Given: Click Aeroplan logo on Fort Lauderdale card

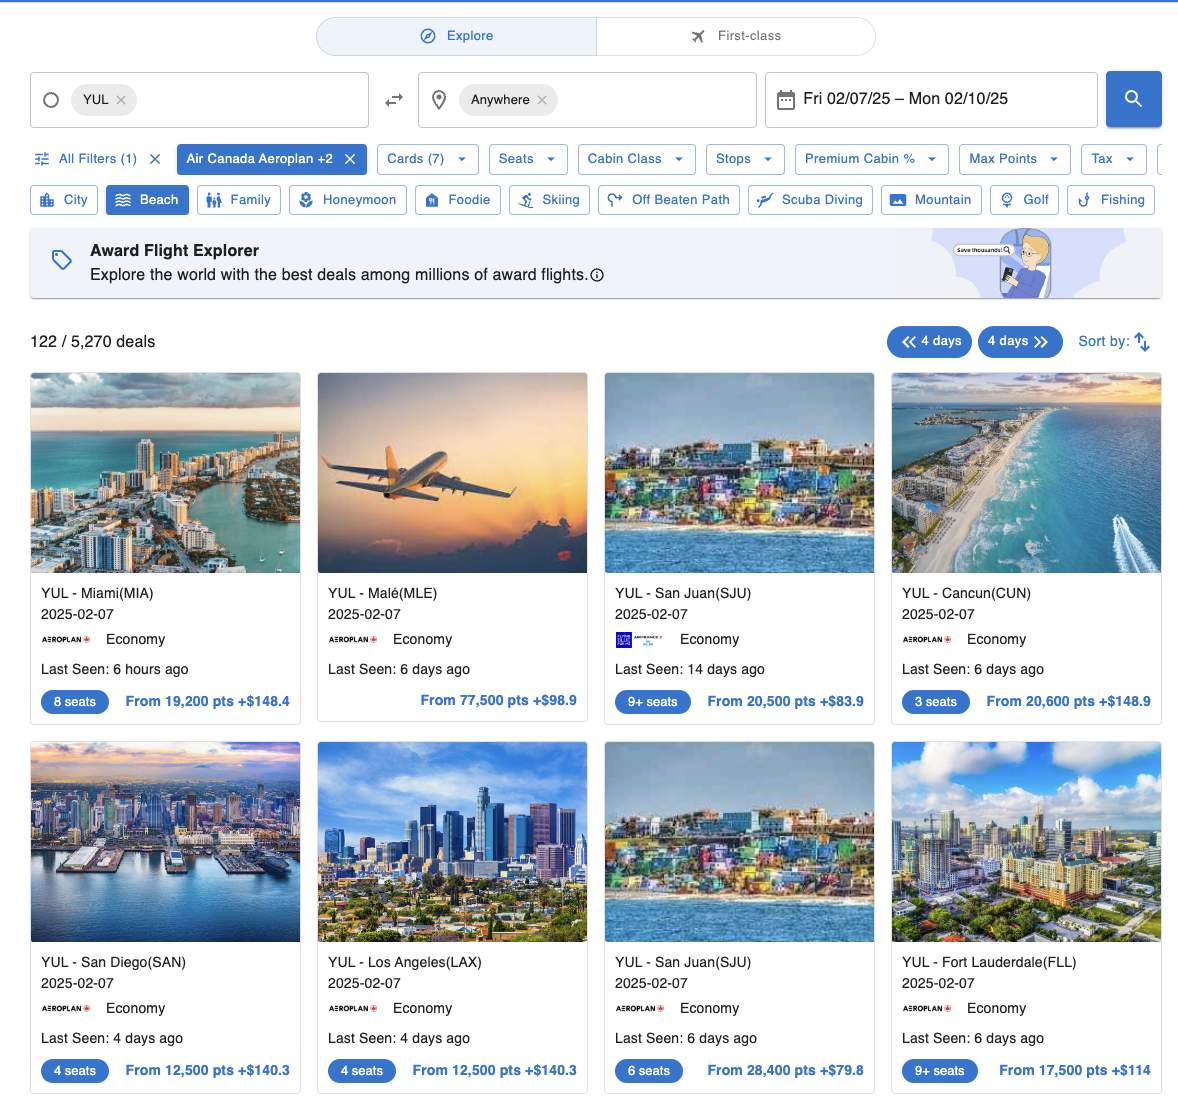Looking at the screenshot, I should point(927,1009).
